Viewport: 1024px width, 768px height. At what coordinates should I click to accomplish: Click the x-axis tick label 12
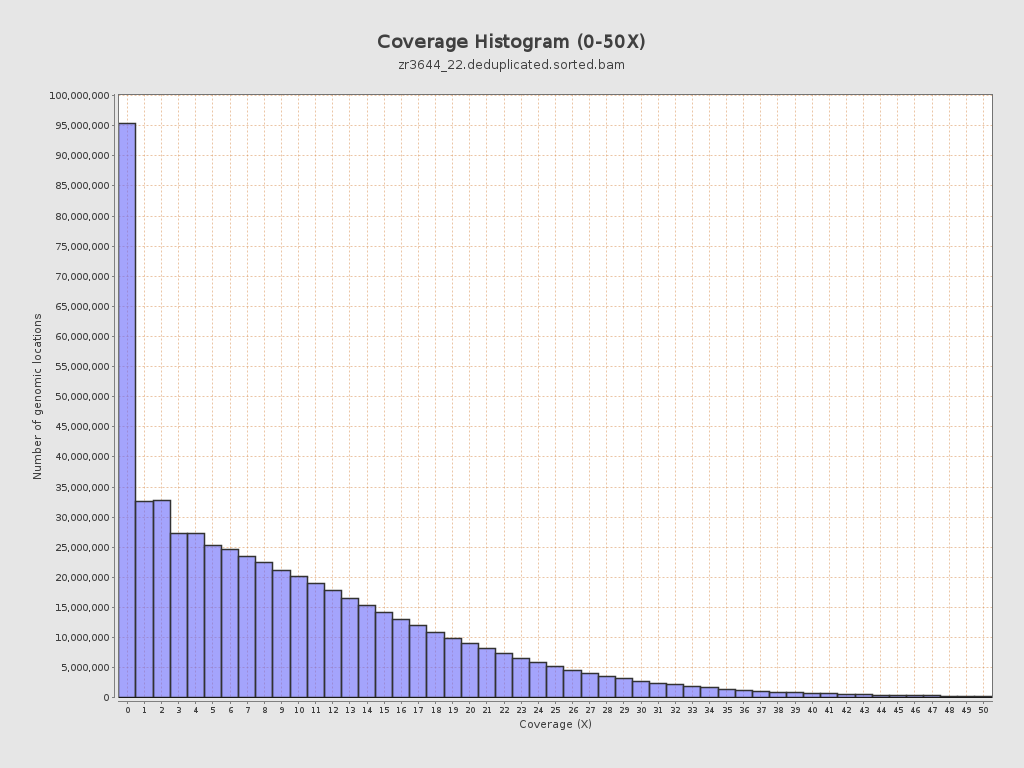coord(333,710)
